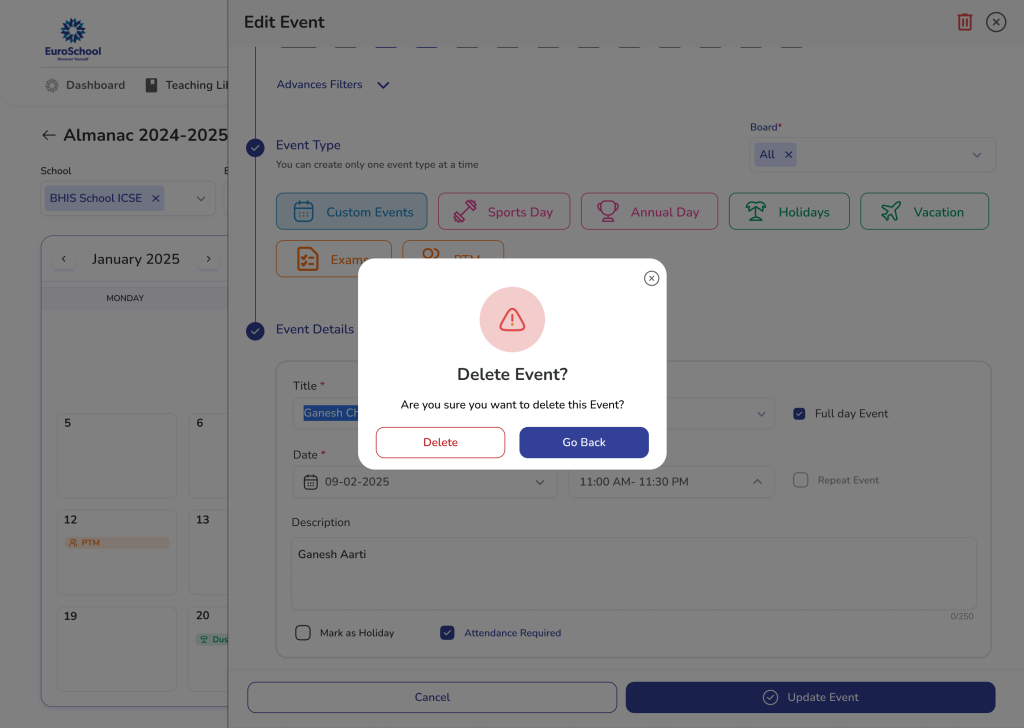Uncheck the Attendance Required checkbox
The height and width of the screenshot is (728, 1024).
coord(447,633)
